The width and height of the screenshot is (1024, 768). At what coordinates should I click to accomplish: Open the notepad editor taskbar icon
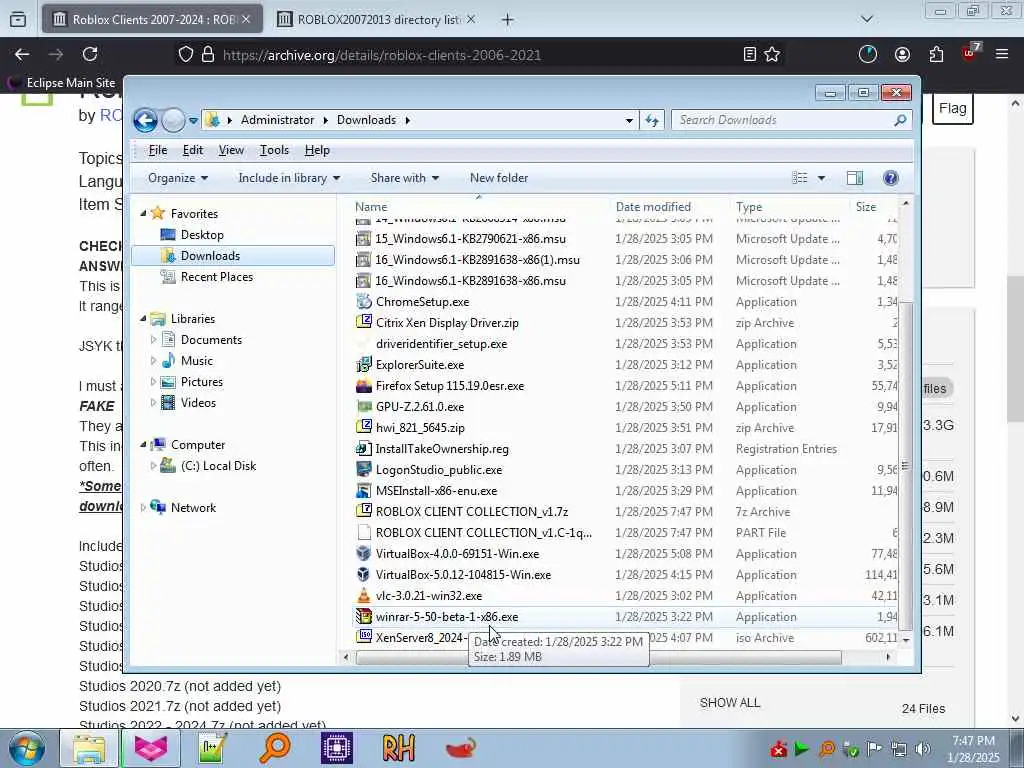point(213,748)
